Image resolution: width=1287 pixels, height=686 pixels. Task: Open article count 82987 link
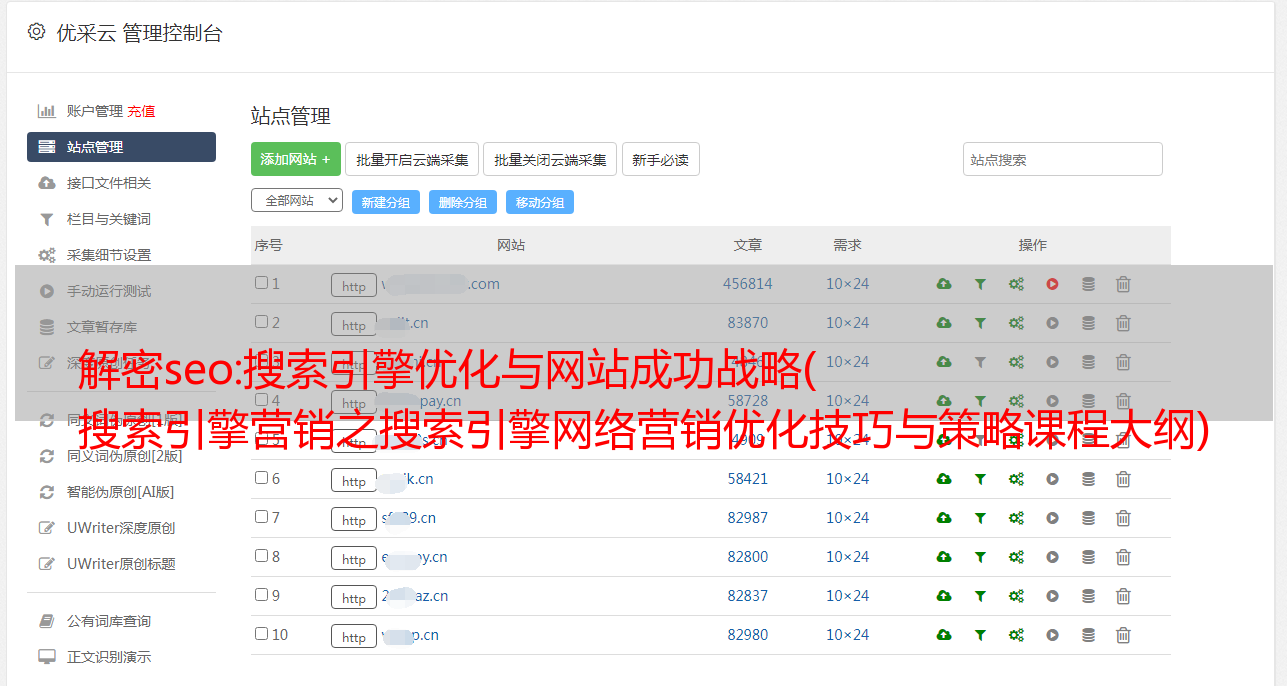coord(748,518)
